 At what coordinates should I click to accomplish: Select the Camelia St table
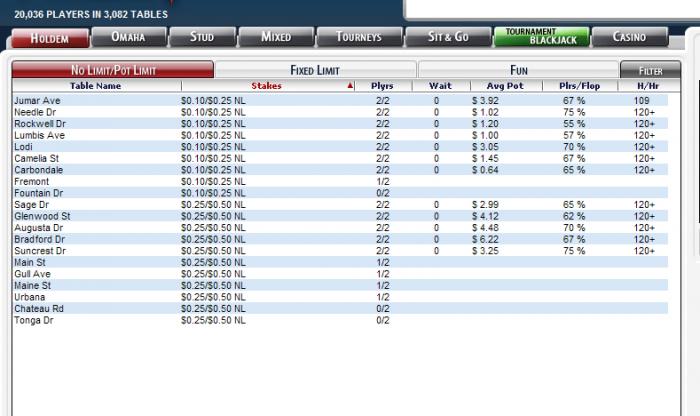(340, 158)
